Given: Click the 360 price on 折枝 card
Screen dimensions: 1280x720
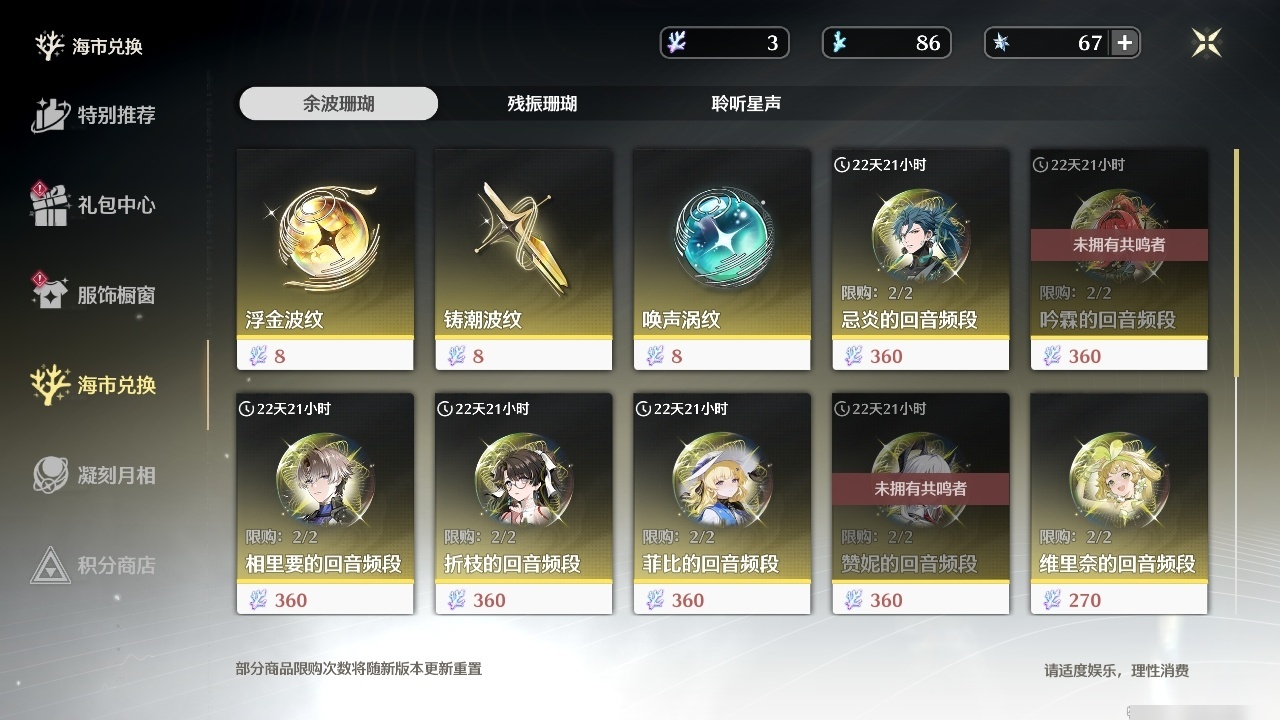Looking at the screenshot, I should tap(489, 600).
